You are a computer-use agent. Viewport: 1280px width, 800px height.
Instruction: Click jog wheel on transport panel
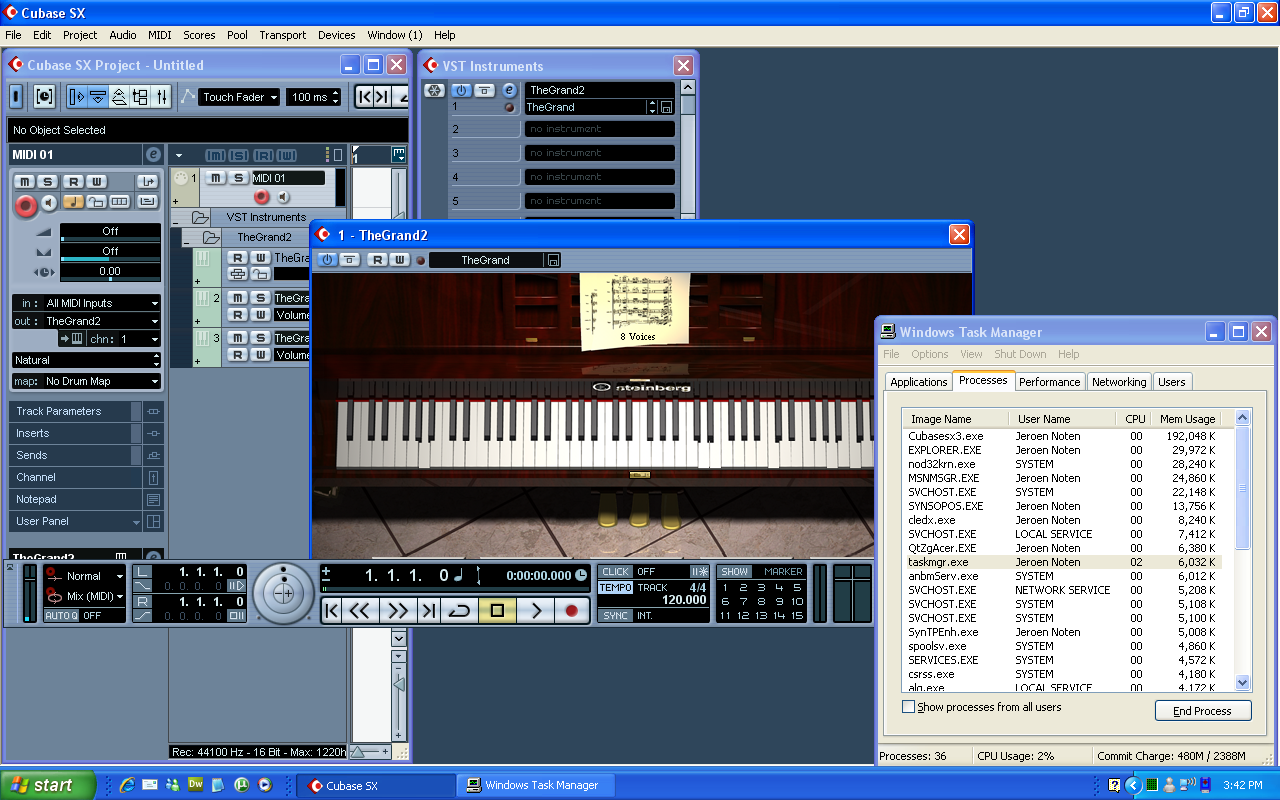coord(283,593)
